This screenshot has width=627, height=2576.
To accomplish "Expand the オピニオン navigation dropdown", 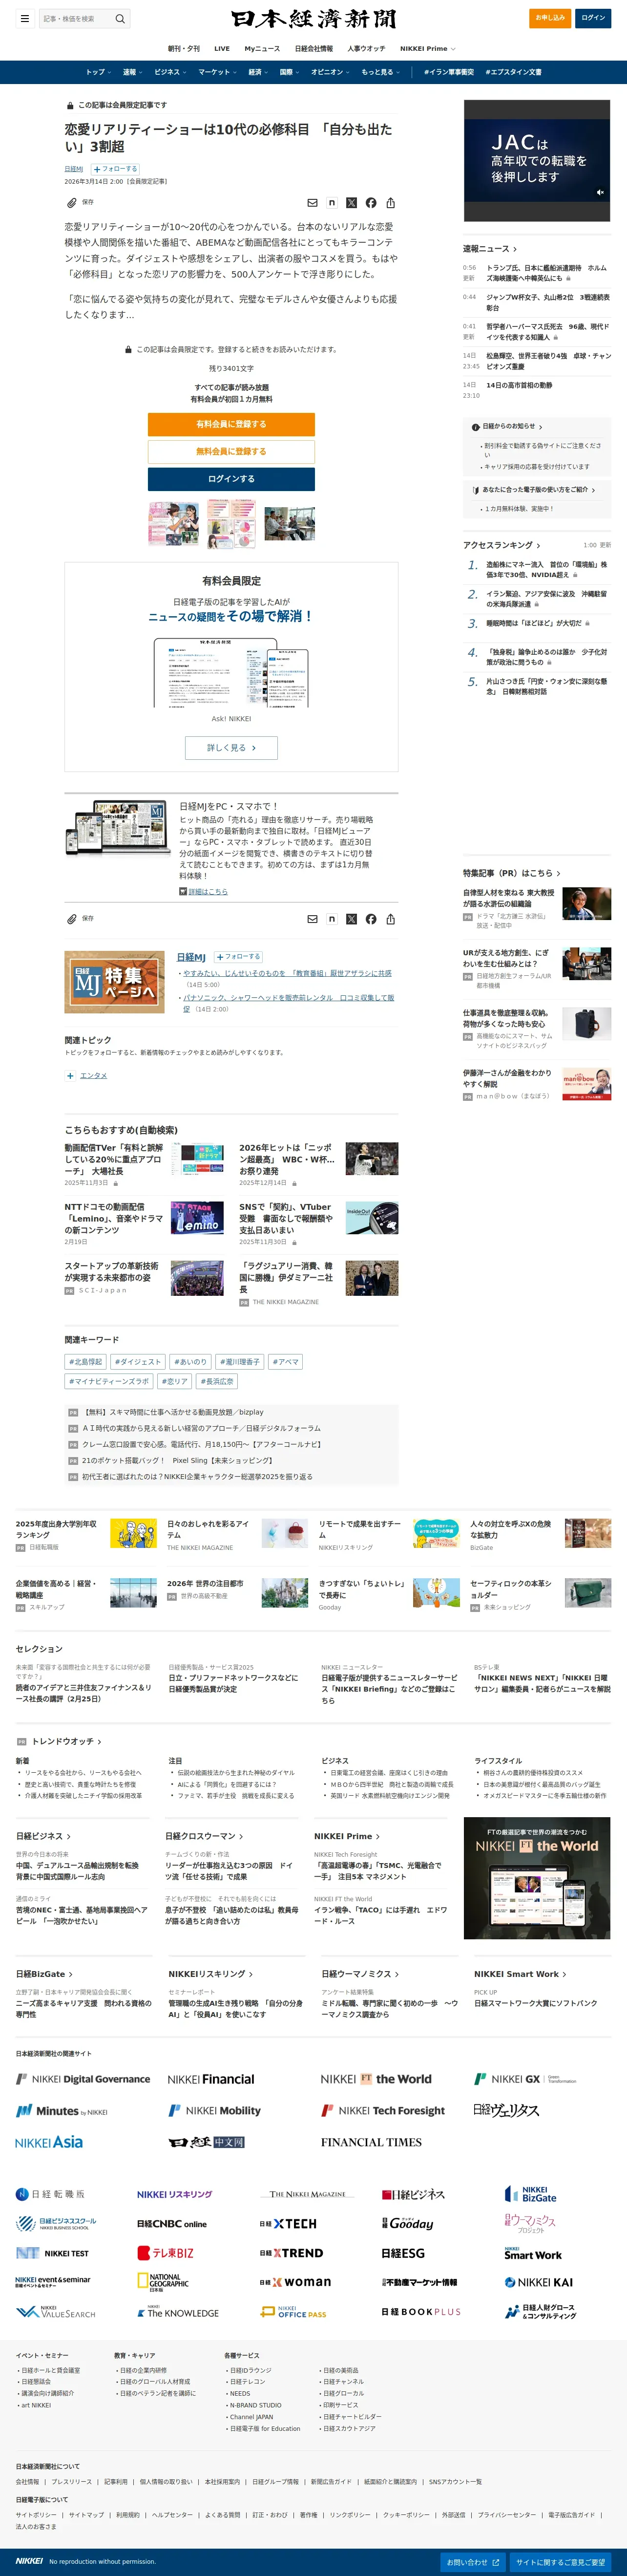I will pos(329,72).
